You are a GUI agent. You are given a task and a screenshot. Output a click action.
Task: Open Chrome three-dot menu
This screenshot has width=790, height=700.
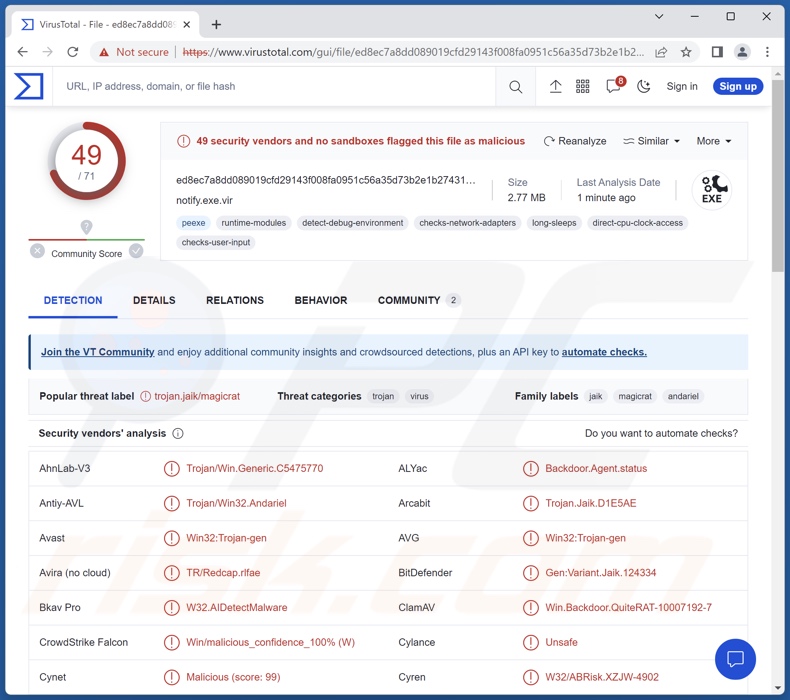pyautogui.click(x=767, y=52)
